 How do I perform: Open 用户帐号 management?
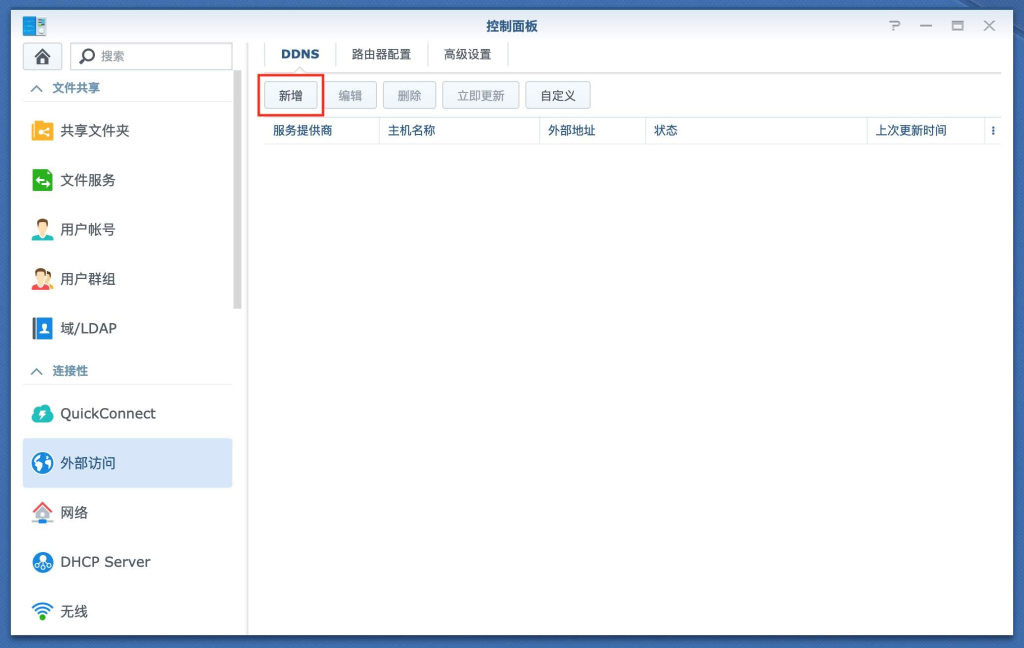(x=95, y=229)
